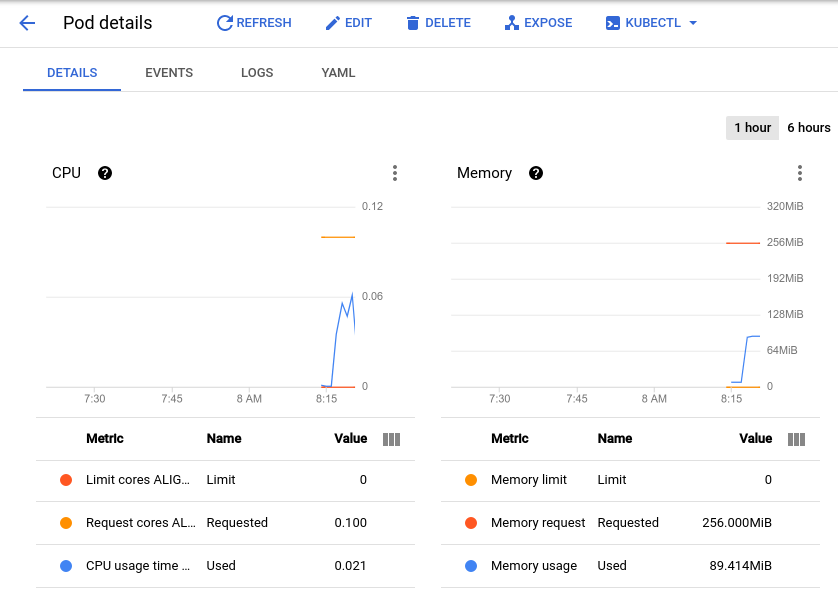Click the orange CPU request line in chart
838x602 pixels.
click(338, 237)
